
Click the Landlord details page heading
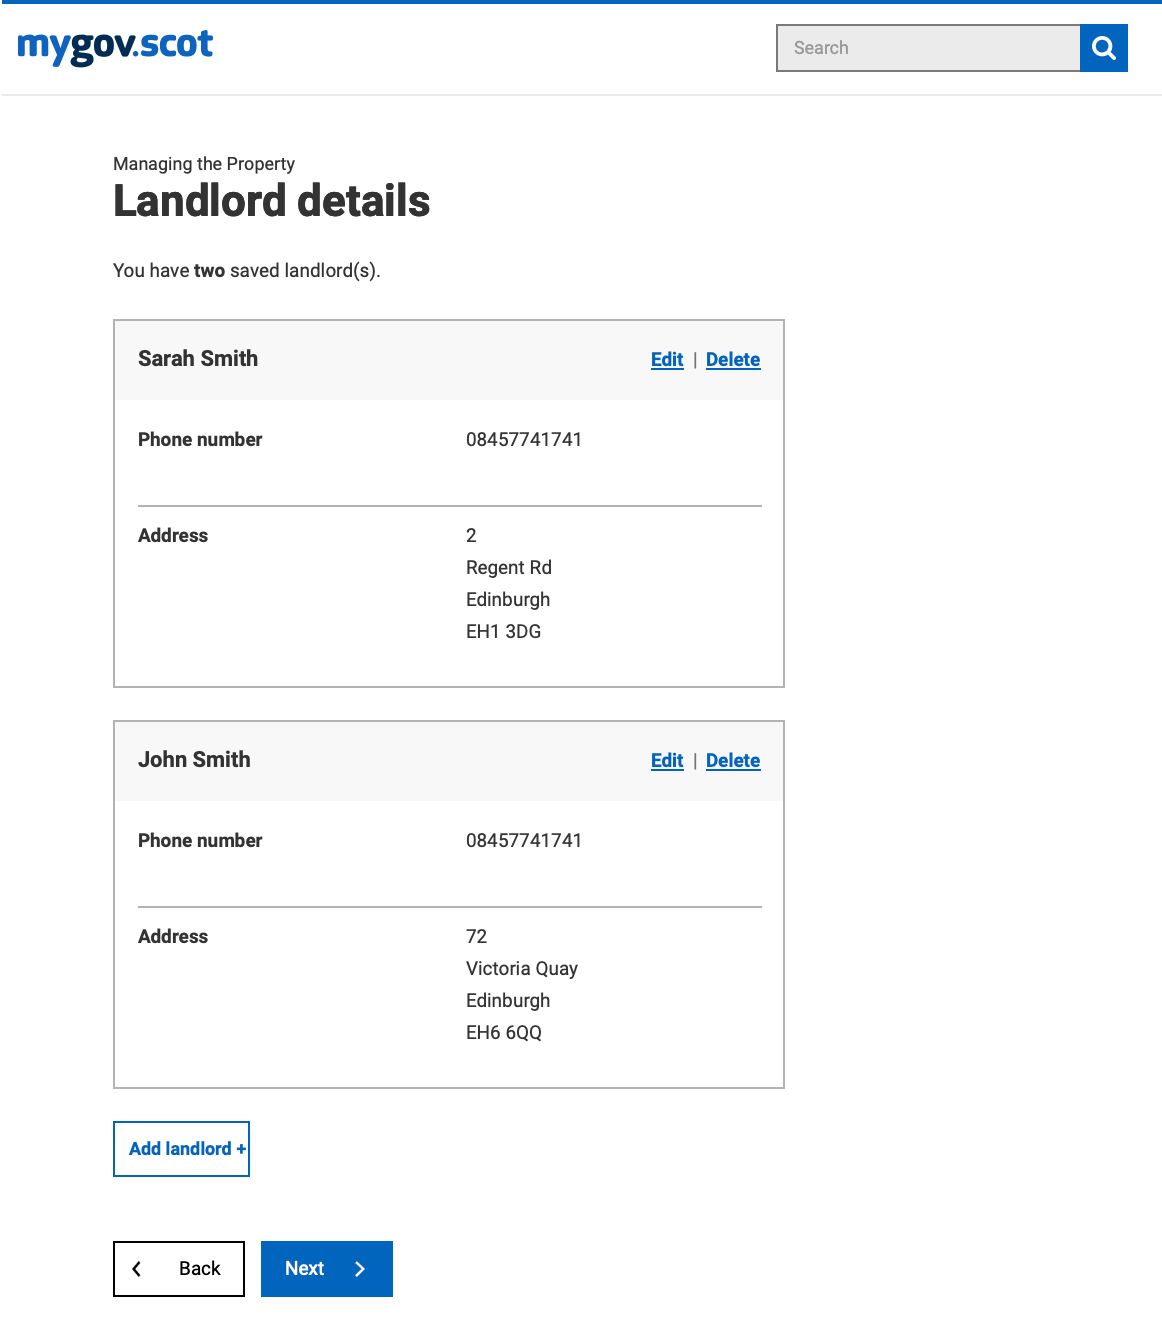point(272,201)
